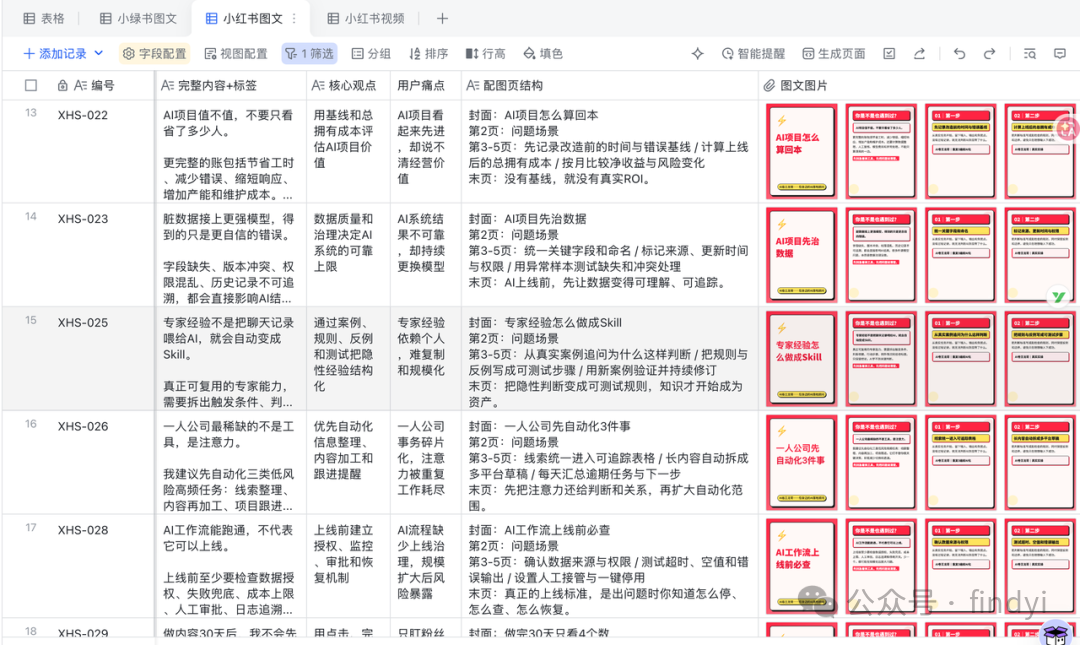The image size is (1080, 645).
Task: Open cover thumbnail AI项目怎么算回本
Action: click(802, 151)
